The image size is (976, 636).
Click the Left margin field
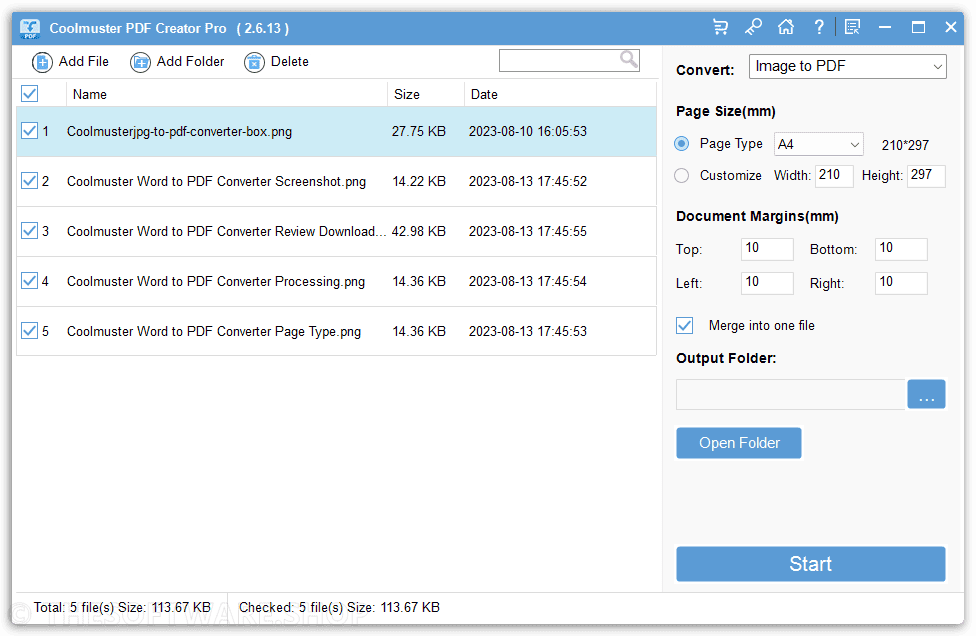[x=767, y=283]
